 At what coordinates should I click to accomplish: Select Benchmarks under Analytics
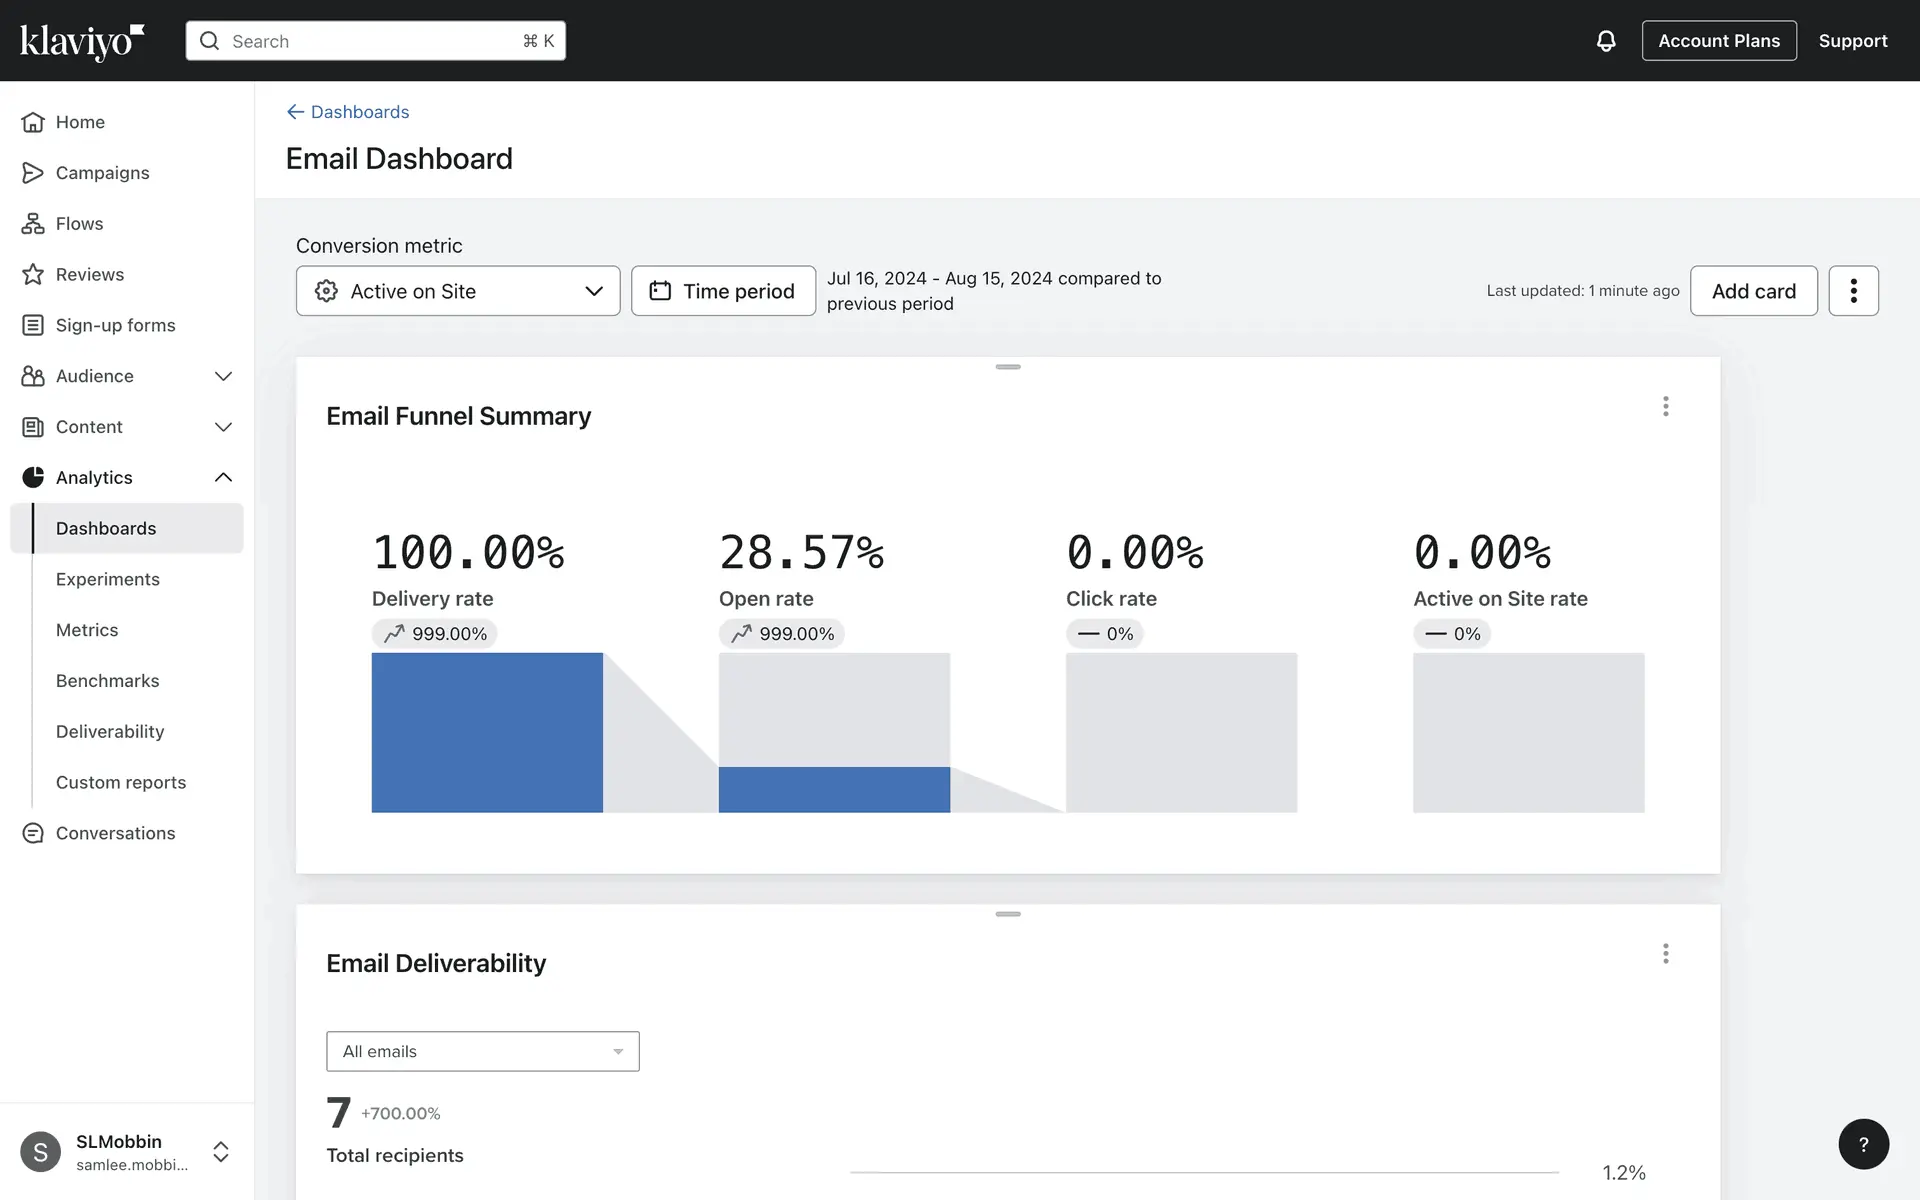pos(107,681)
